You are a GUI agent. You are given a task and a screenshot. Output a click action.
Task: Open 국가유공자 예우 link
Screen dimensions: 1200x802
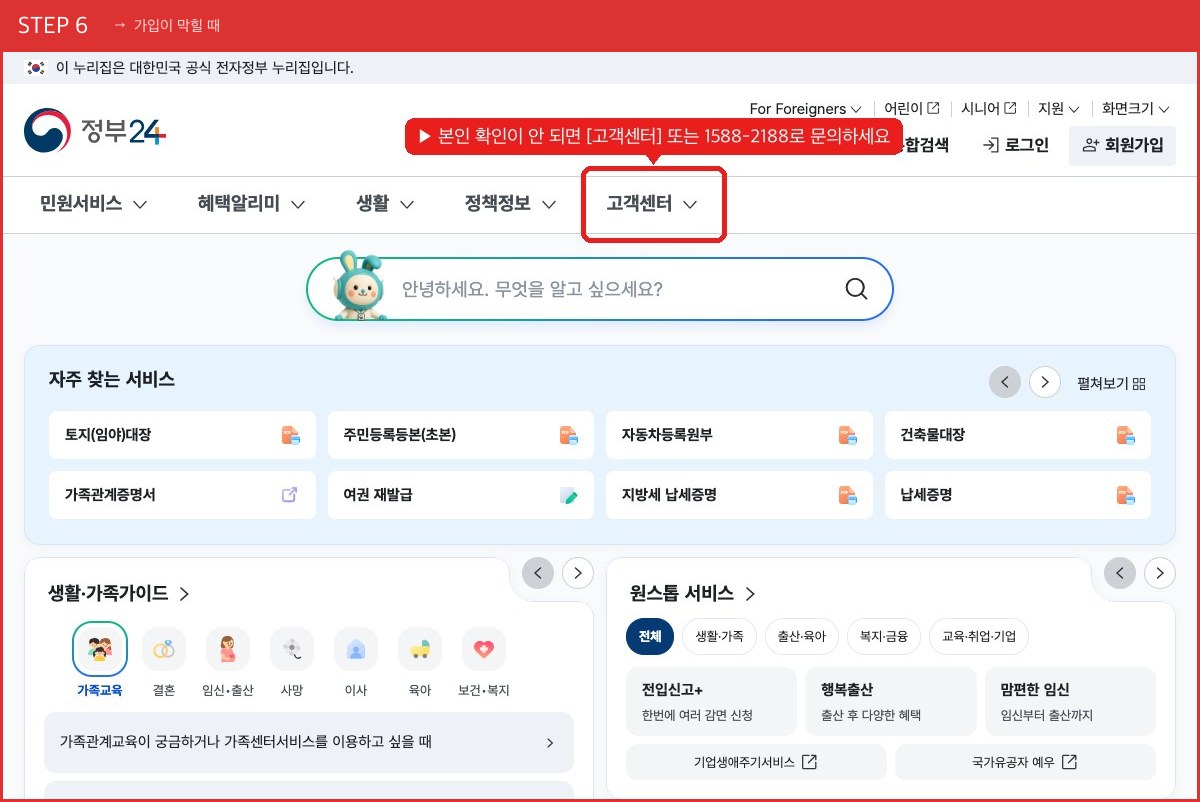point(1025,762)
